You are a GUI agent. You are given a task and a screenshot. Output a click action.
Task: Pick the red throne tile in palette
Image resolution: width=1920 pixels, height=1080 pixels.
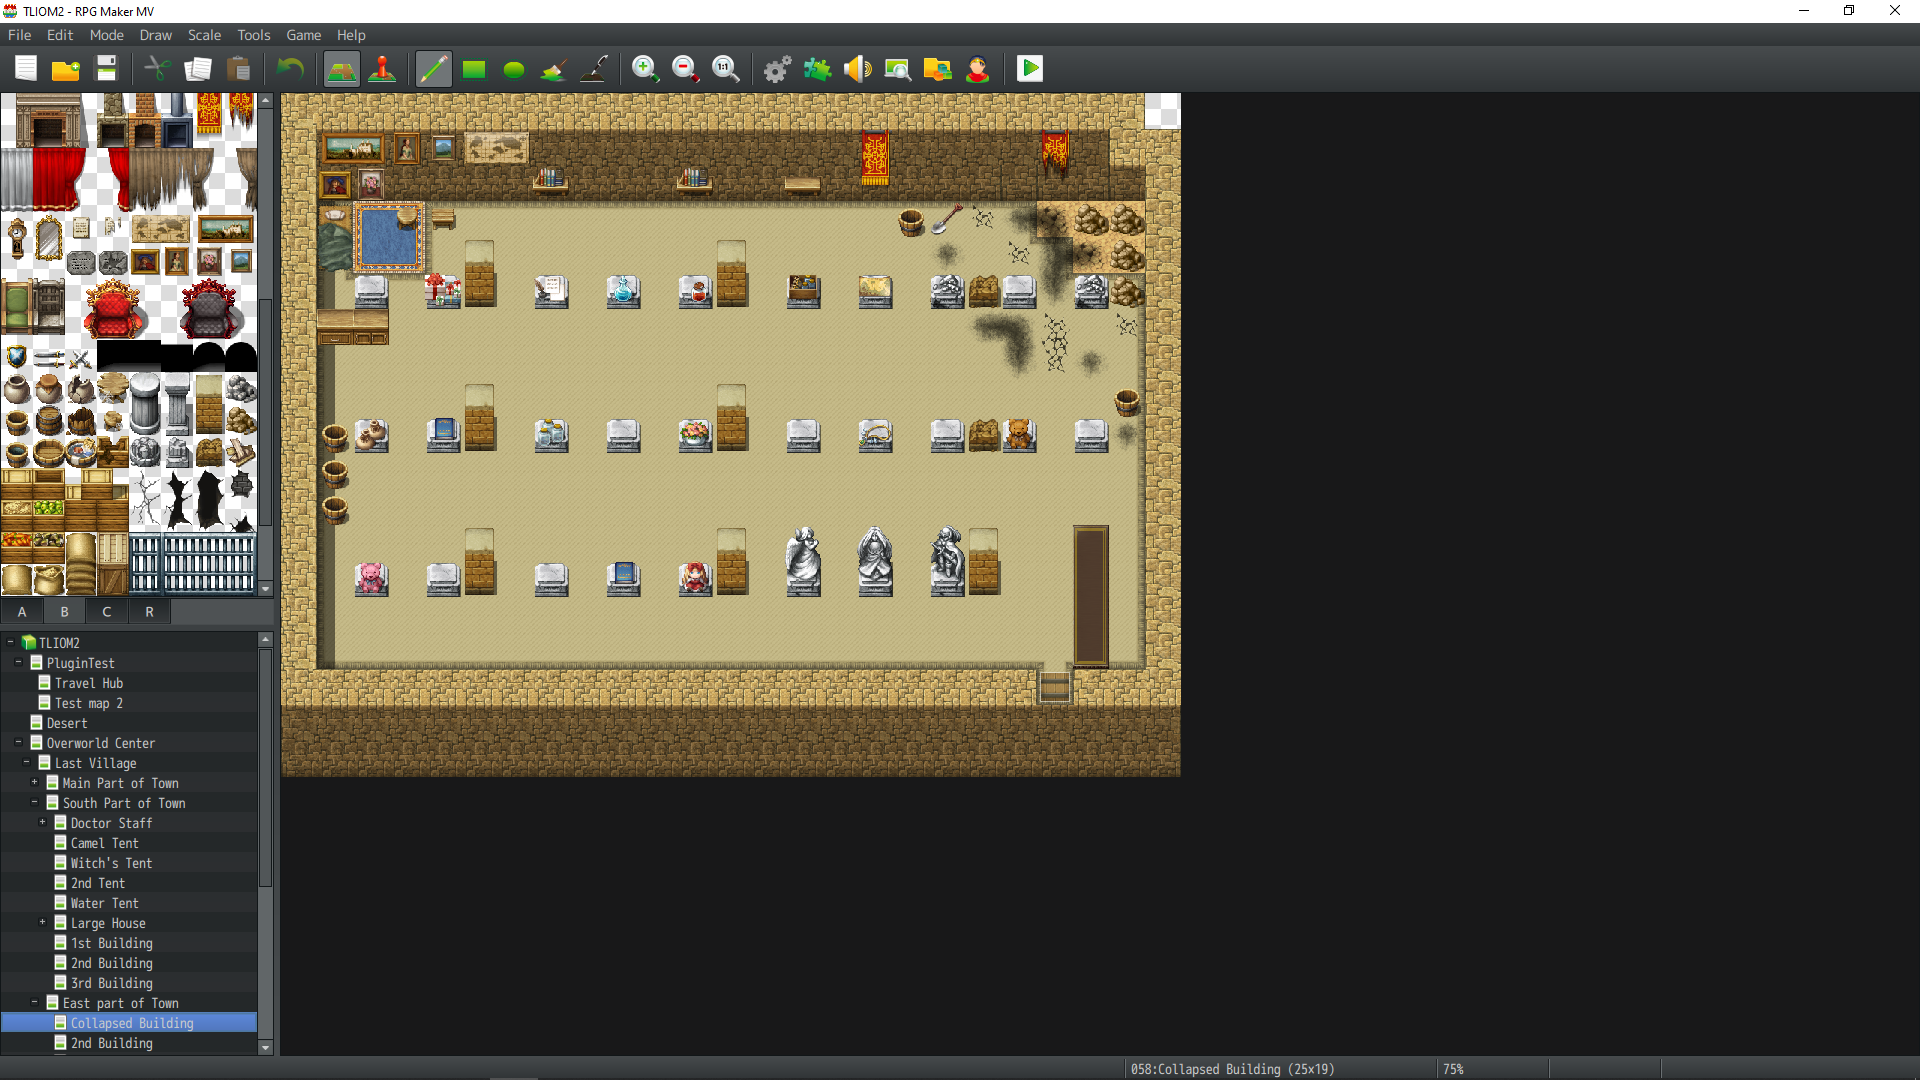click(x=113, y=309)
